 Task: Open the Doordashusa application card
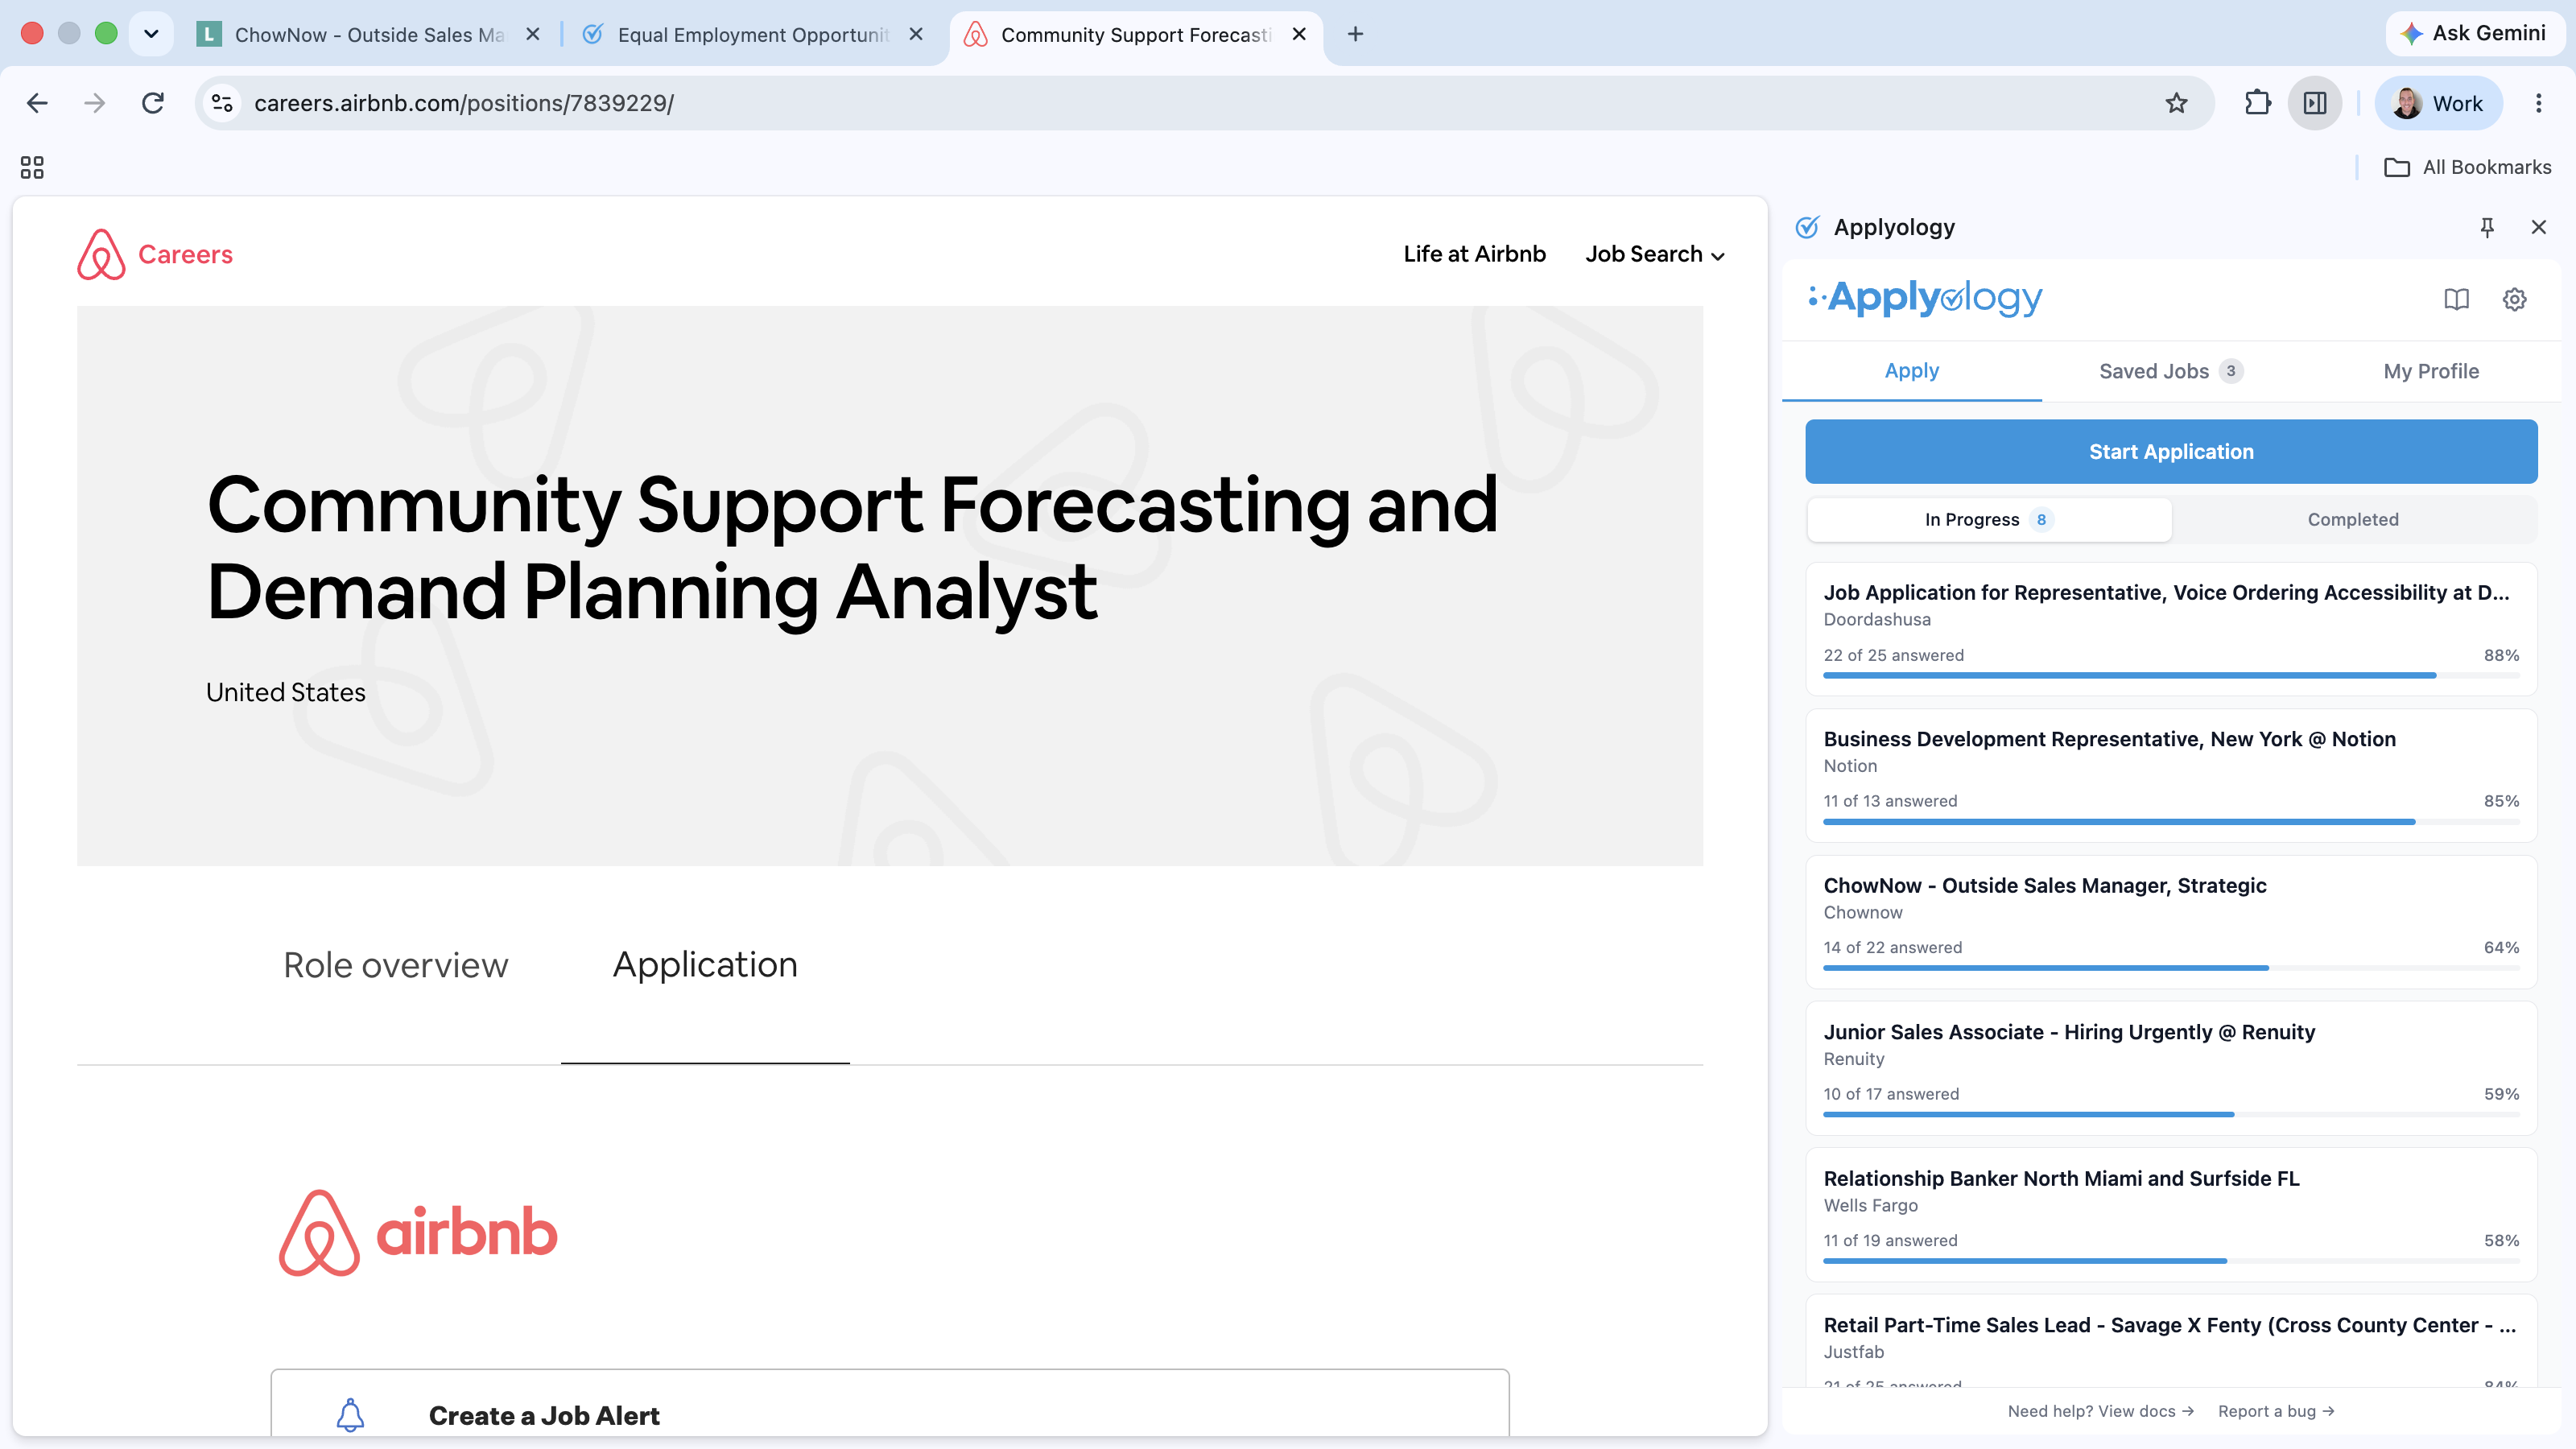[2170, 629]
